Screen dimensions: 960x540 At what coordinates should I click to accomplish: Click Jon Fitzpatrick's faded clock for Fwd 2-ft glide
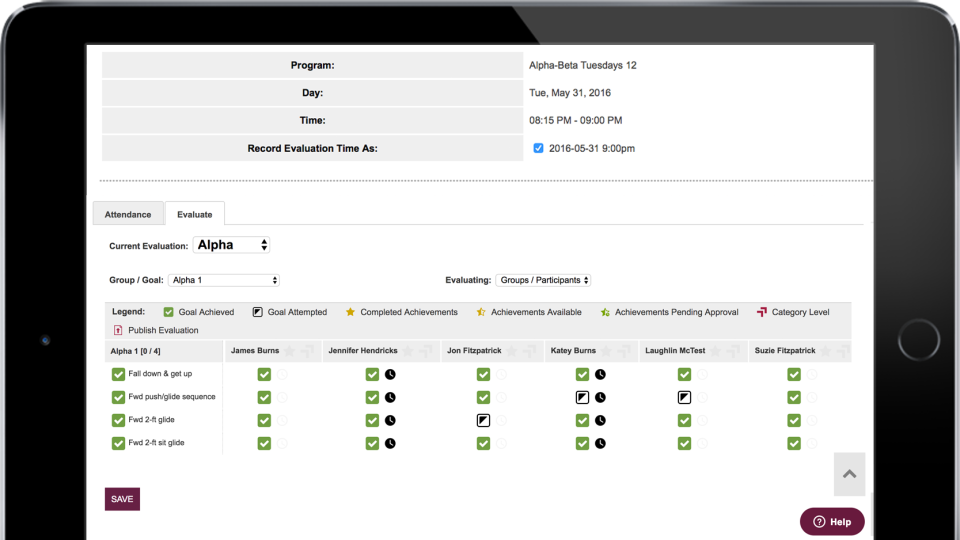coord(501,421)
